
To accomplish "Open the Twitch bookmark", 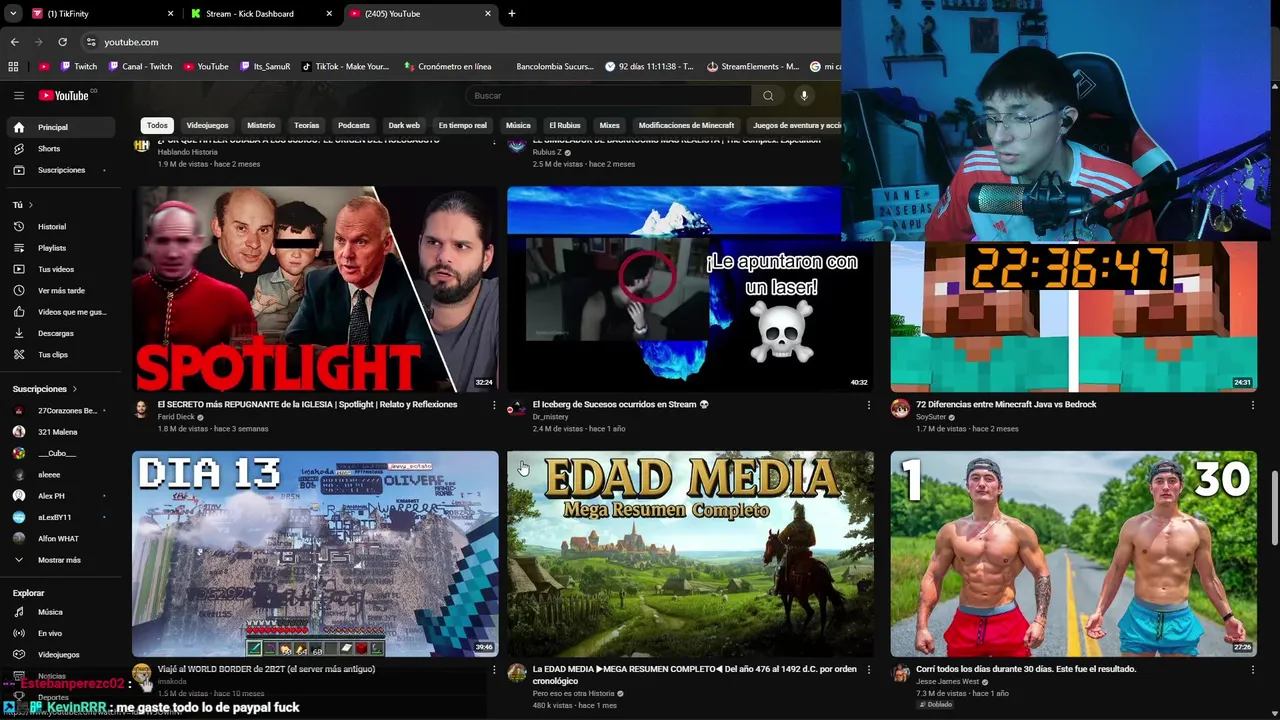I will pos(79,67).
